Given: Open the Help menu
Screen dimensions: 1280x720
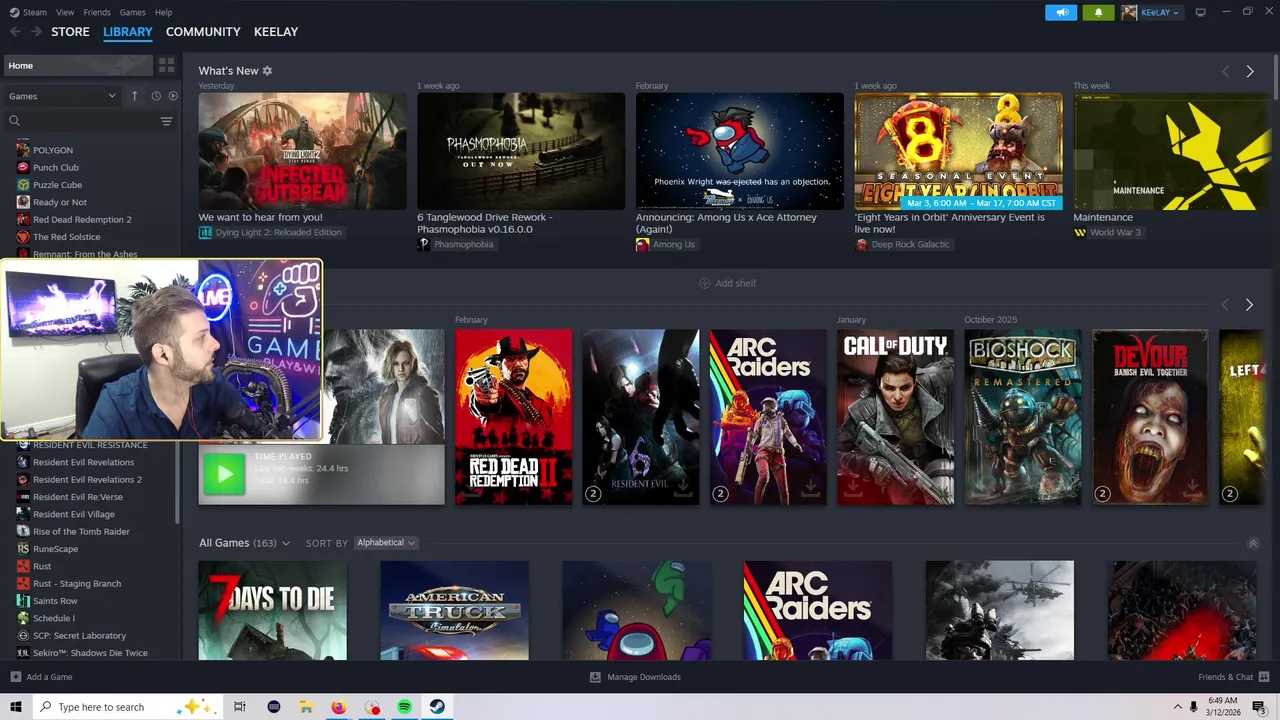Looking at the screenshot, I should (163, 12).
